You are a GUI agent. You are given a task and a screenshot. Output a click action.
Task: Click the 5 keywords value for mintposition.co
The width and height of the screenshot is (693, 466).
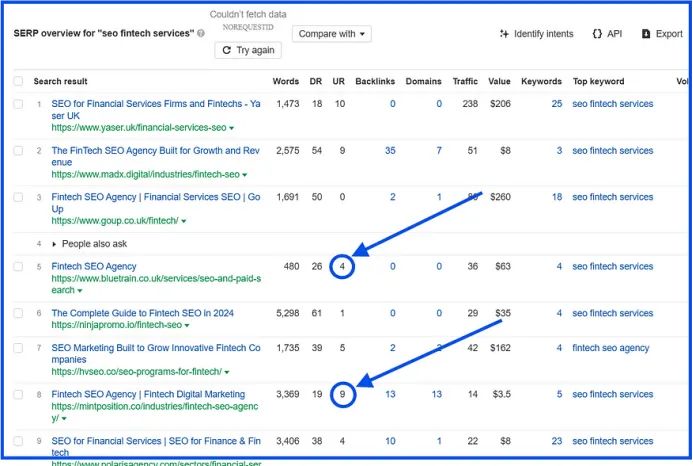pyautogui.click(x=559, y=394)
